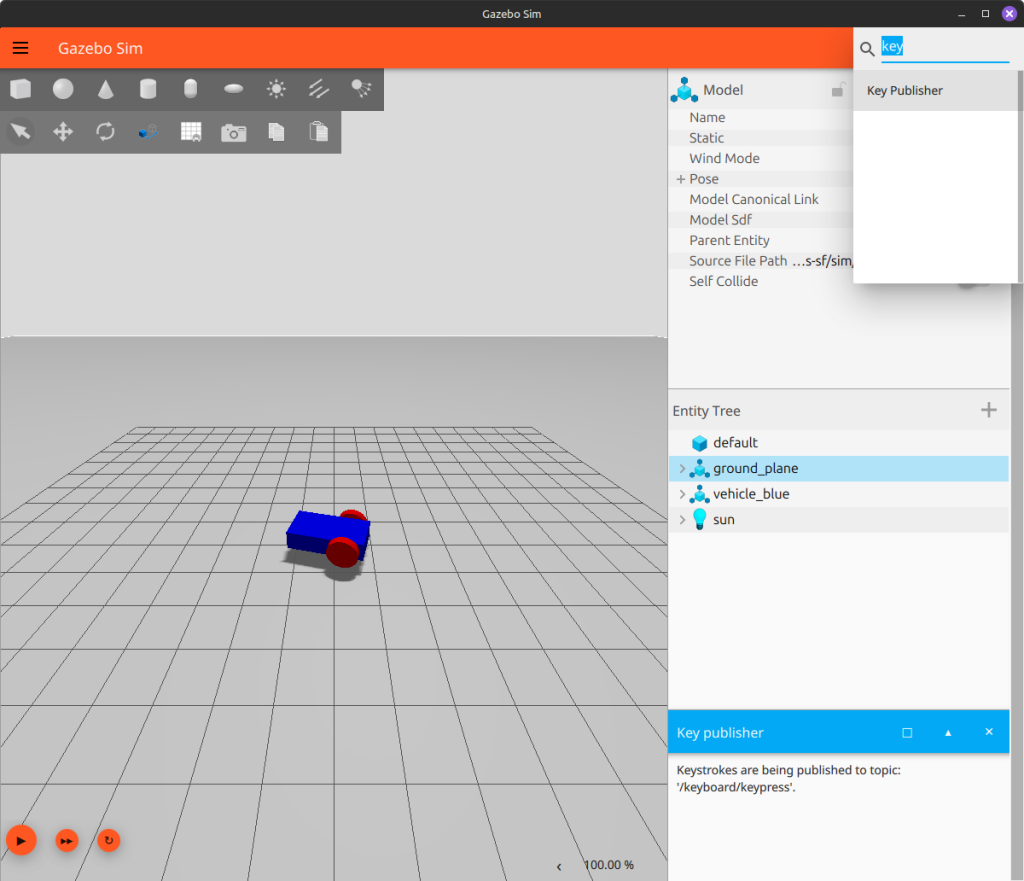Reset the simulation
Viewport: 1024px width, 881px height.
[x=108, y=841]
